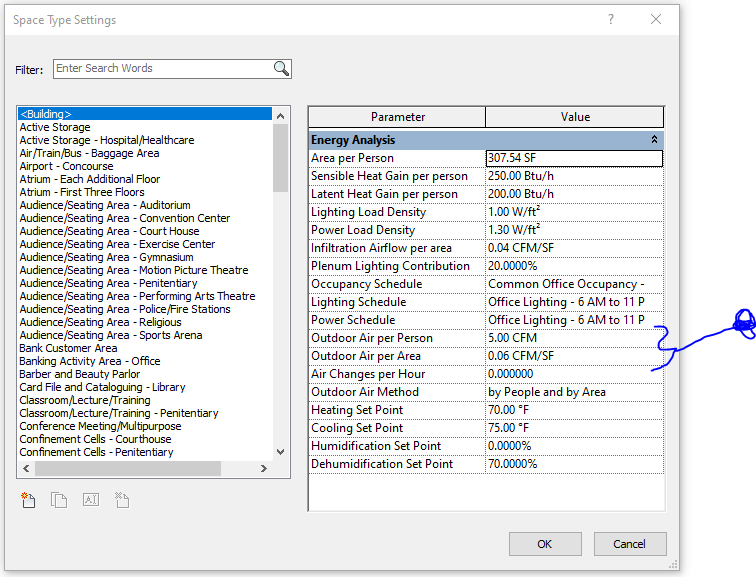Click the Cancel button
The image size is (756, 577).
(630, 544)
